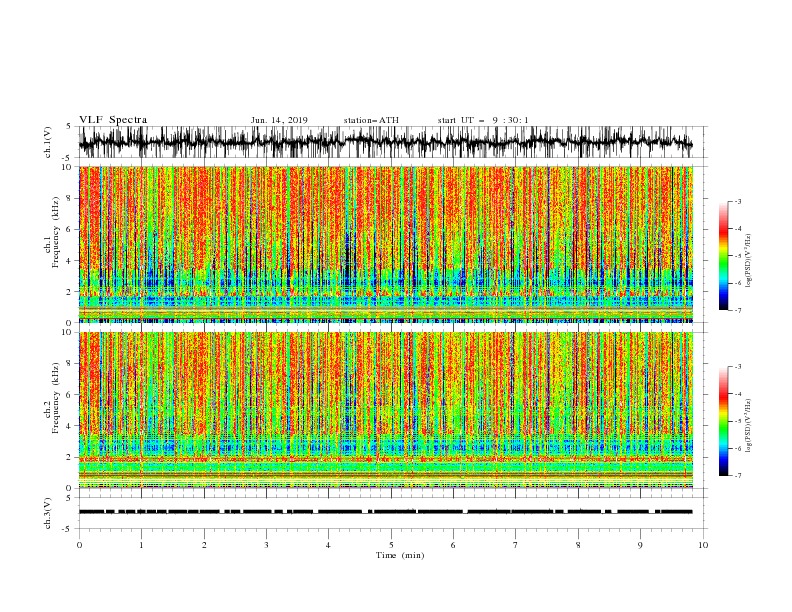This screenshot has height=612, width=792.
Task: Click the "-3" tick on the ch.1 color bar
Action: tap(738, 201)
